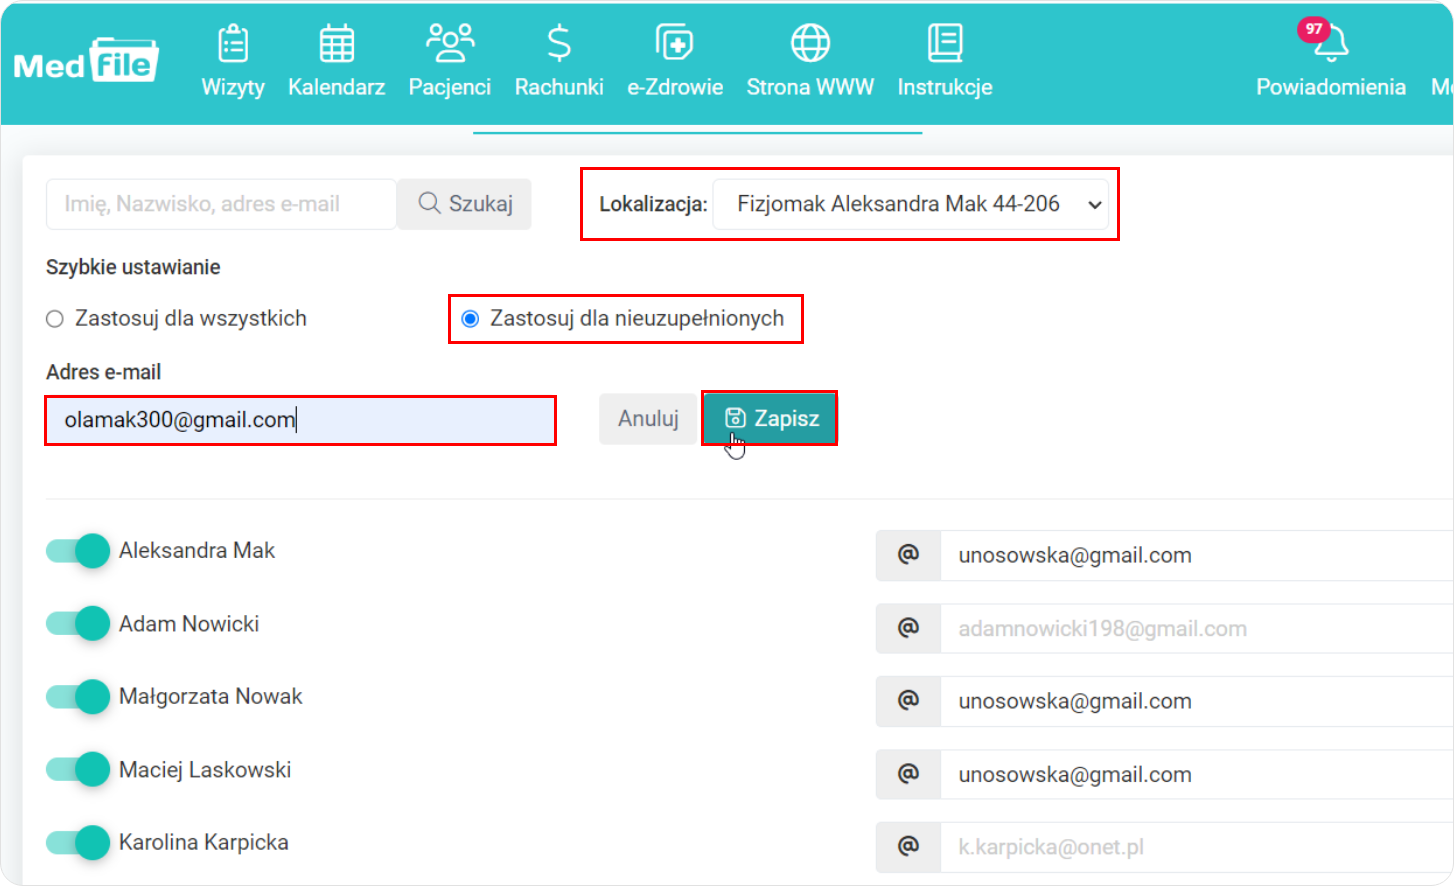The width and height of the screenshot is (1454, 886).
Task: Click the name Maciej Laskowski
Action: (x=205, y=769)
